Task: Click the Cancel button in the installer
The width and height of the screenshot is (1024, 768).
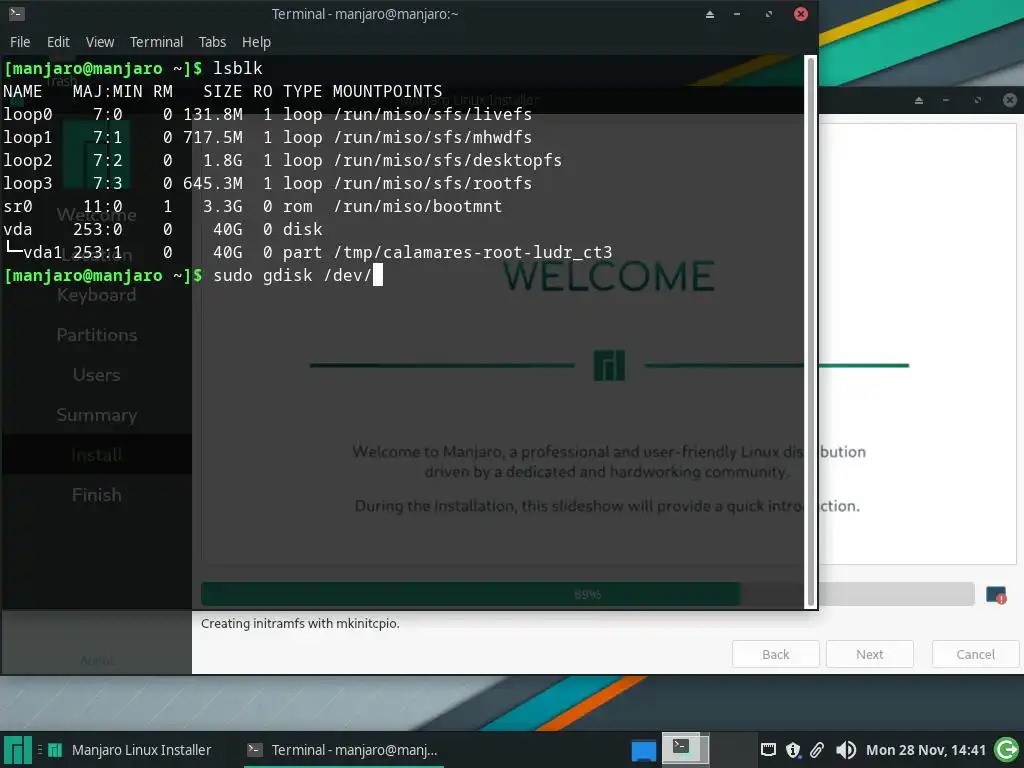Action: pyautogui.click(x=976, y=654)
